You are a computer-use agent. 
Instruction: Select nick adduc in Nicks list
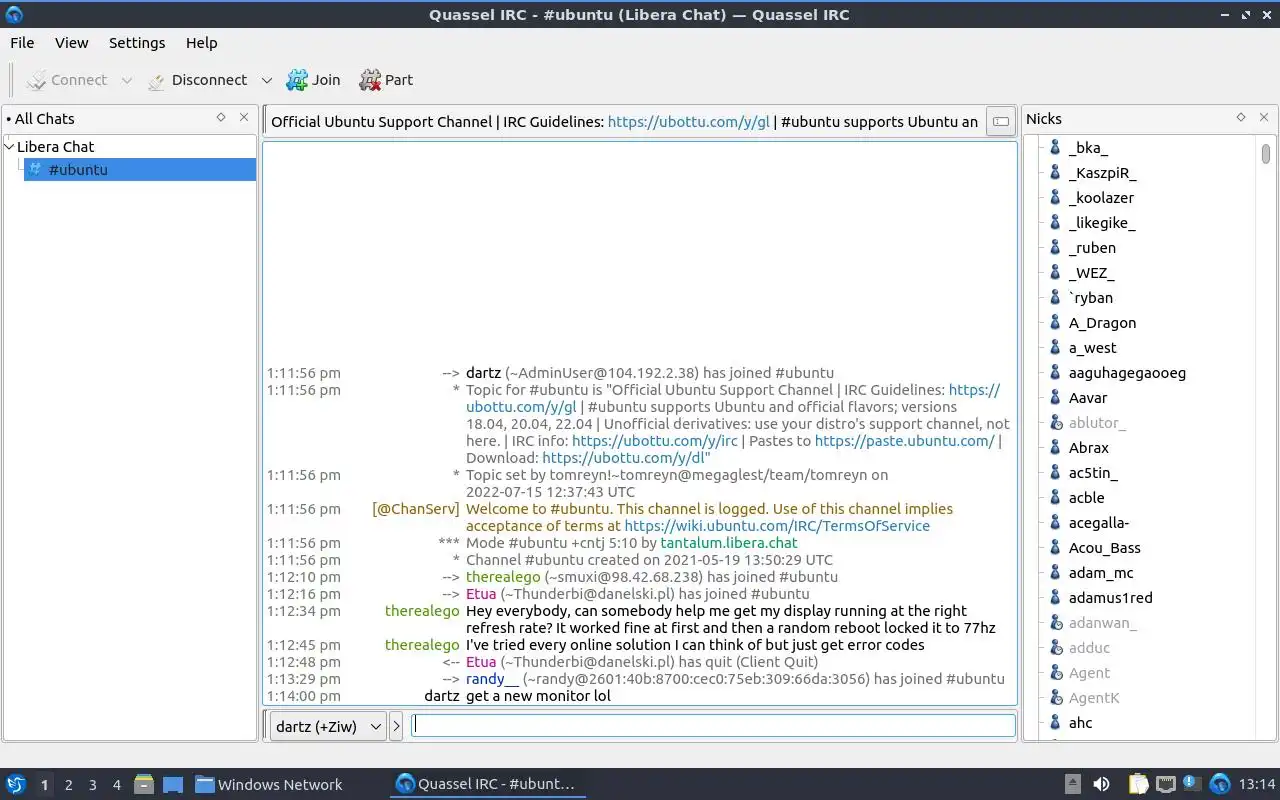tap(1089, 648)
